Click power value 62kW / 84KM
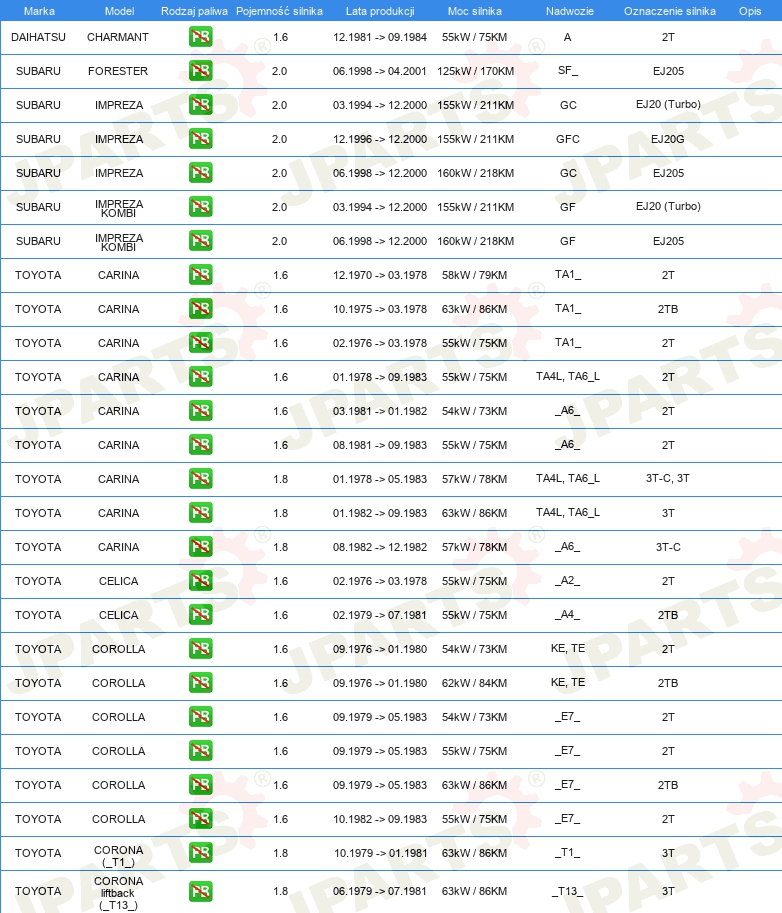This screenshot has height=913, width=782. [475, 683]
